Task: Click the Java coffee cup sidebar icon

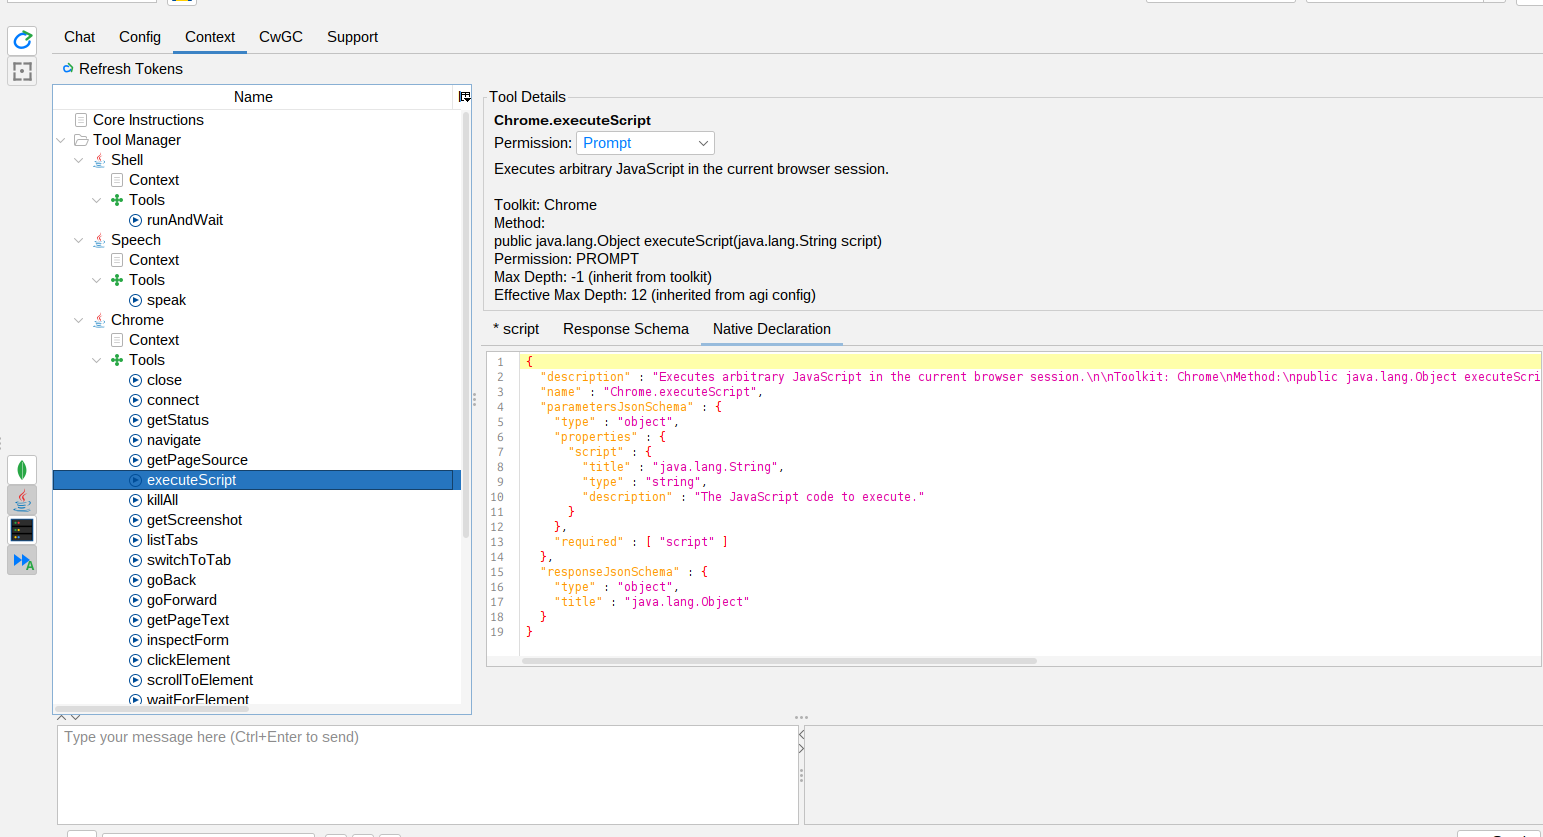Action: tap(22, 500)
